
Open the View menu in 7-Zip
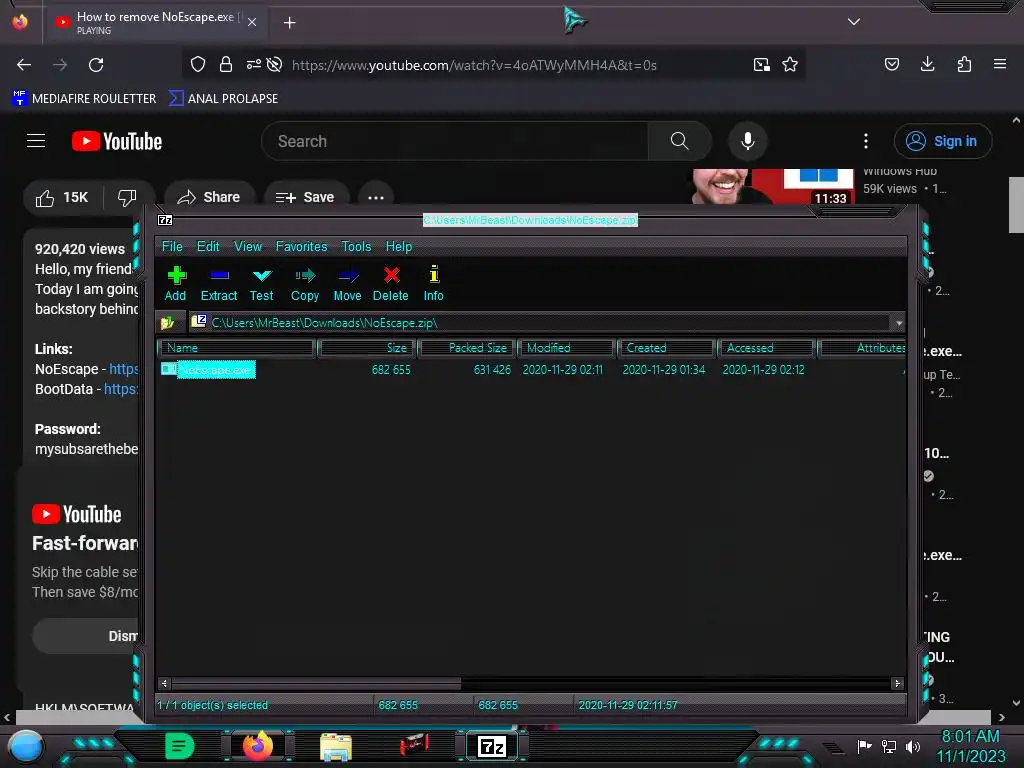(x=248, y=246)
